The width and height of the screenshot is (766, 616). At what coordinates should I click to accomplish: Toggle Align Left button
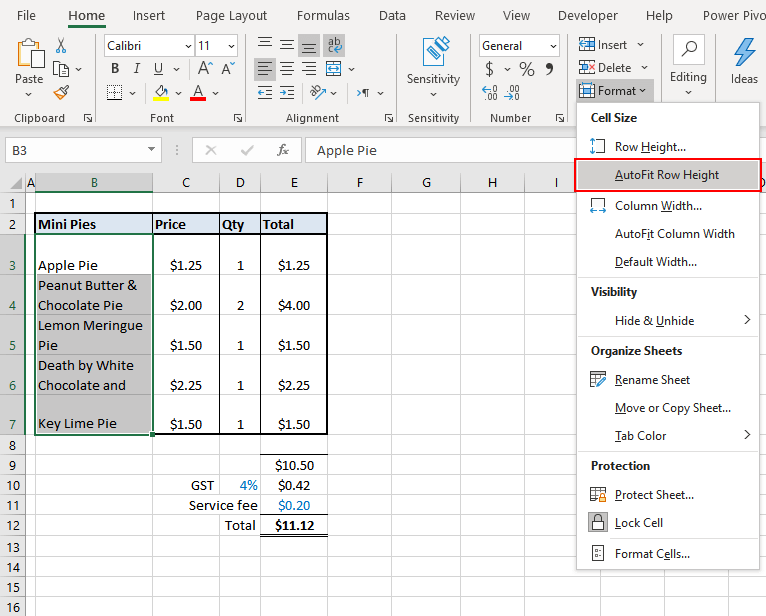(x=265, y=68)
